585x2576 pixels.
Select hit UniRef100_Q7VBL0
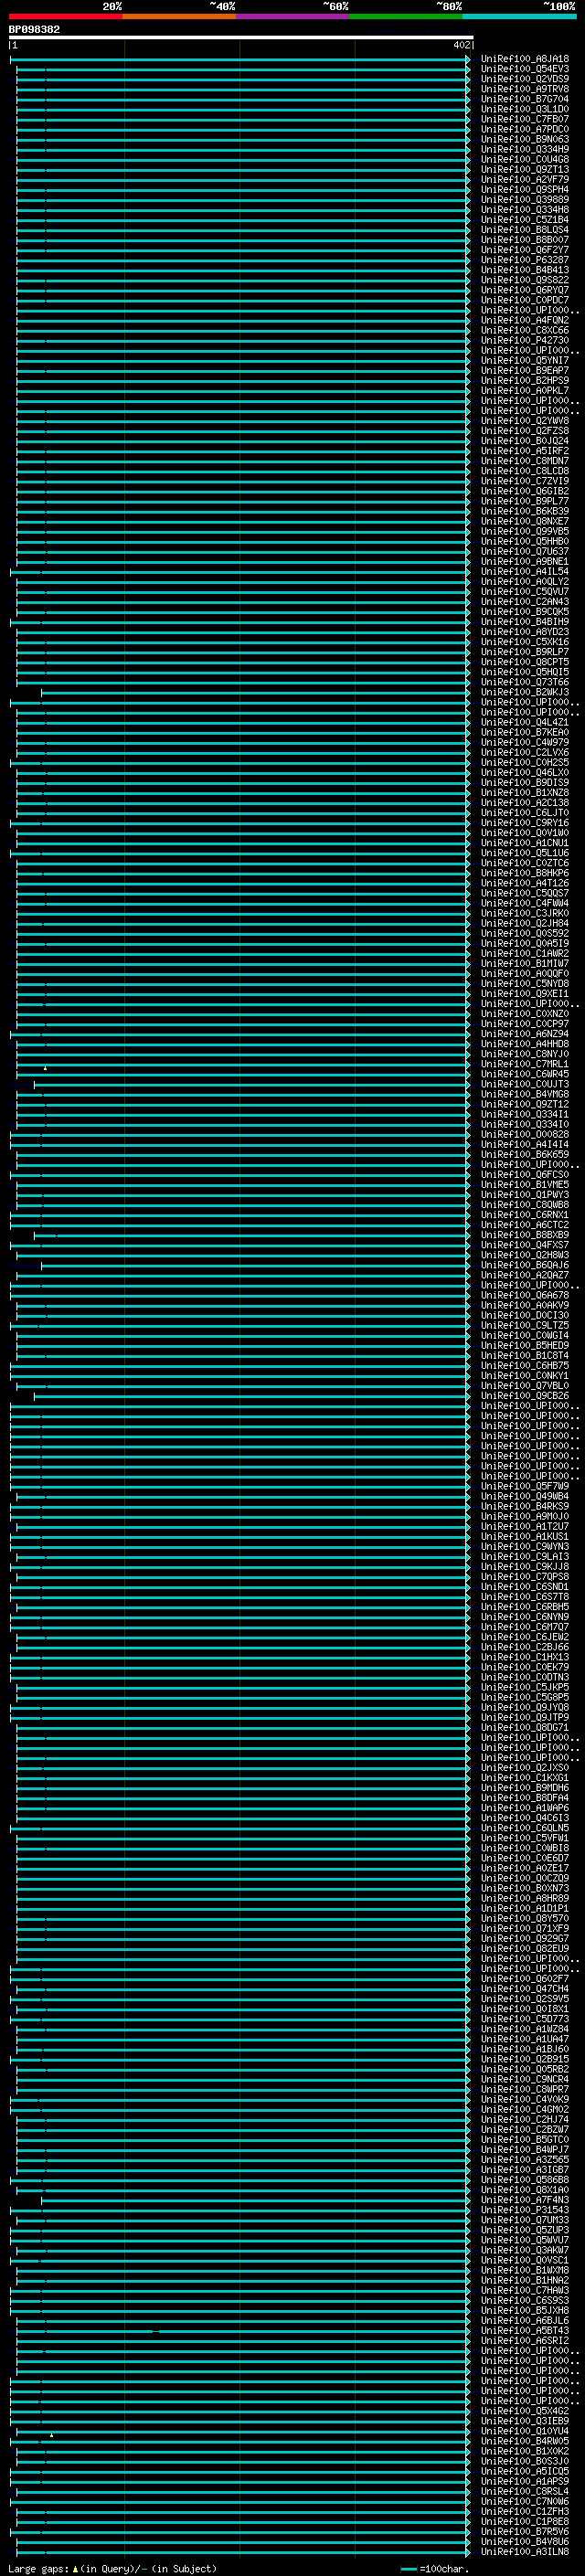coord(524,1385)
